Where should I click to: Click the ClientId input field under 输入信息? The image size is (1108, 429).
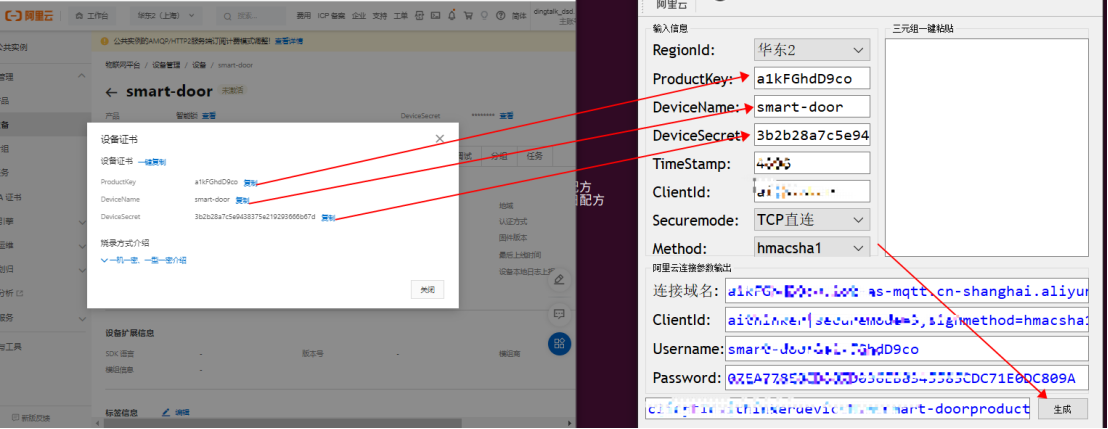811,192
